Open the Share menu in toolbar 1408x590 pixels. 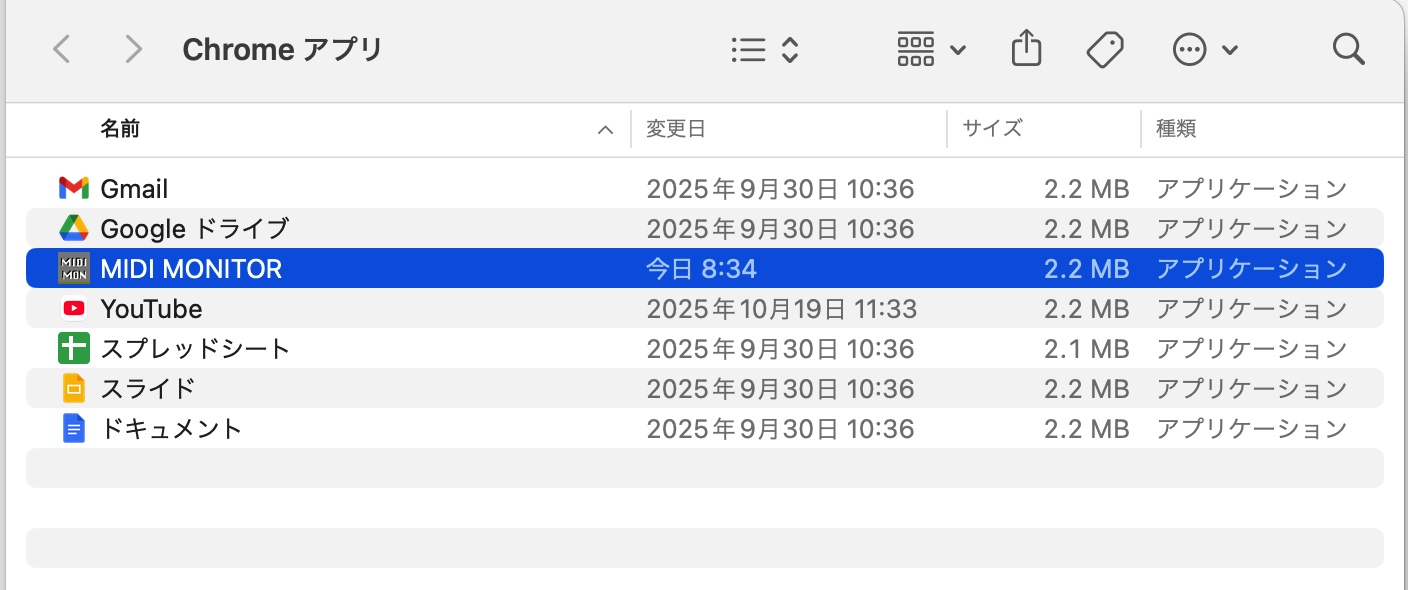1027,49
